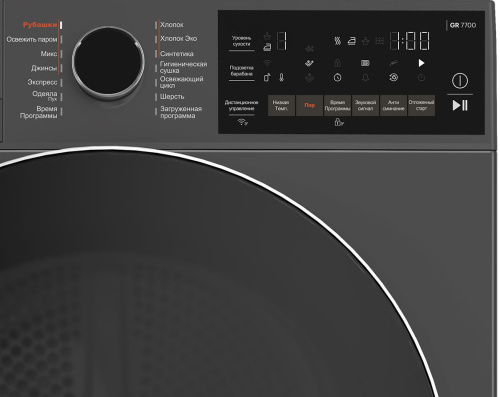The height and width of the screenshot is (397, 500).
Task: Tap the Wi-Fi 3-second hold icon
Action: tap(243, 122)
